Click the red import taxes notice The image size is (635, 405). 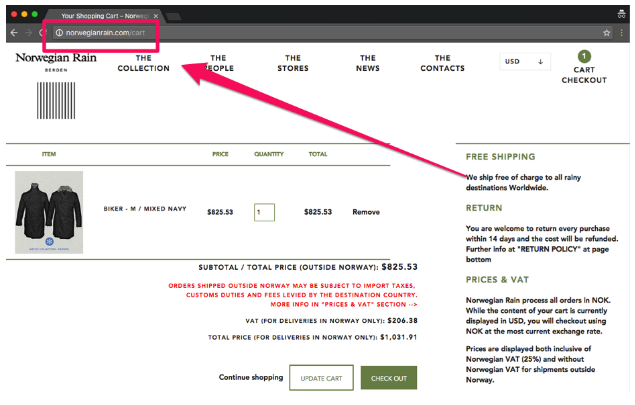(x=293, y=295)
